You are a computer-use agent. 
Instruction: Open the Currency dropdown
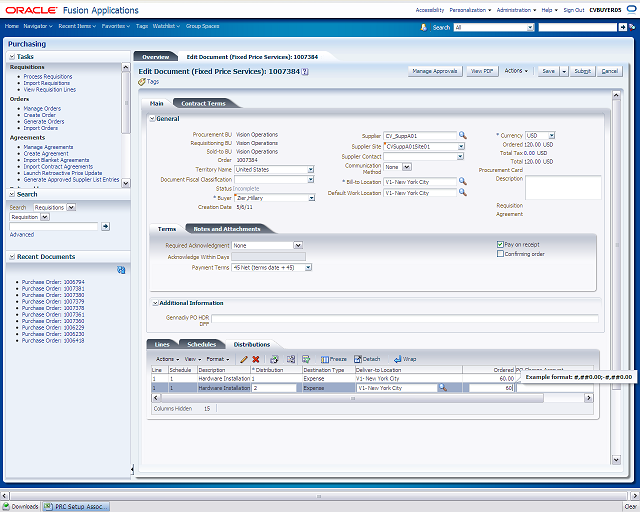551,135
